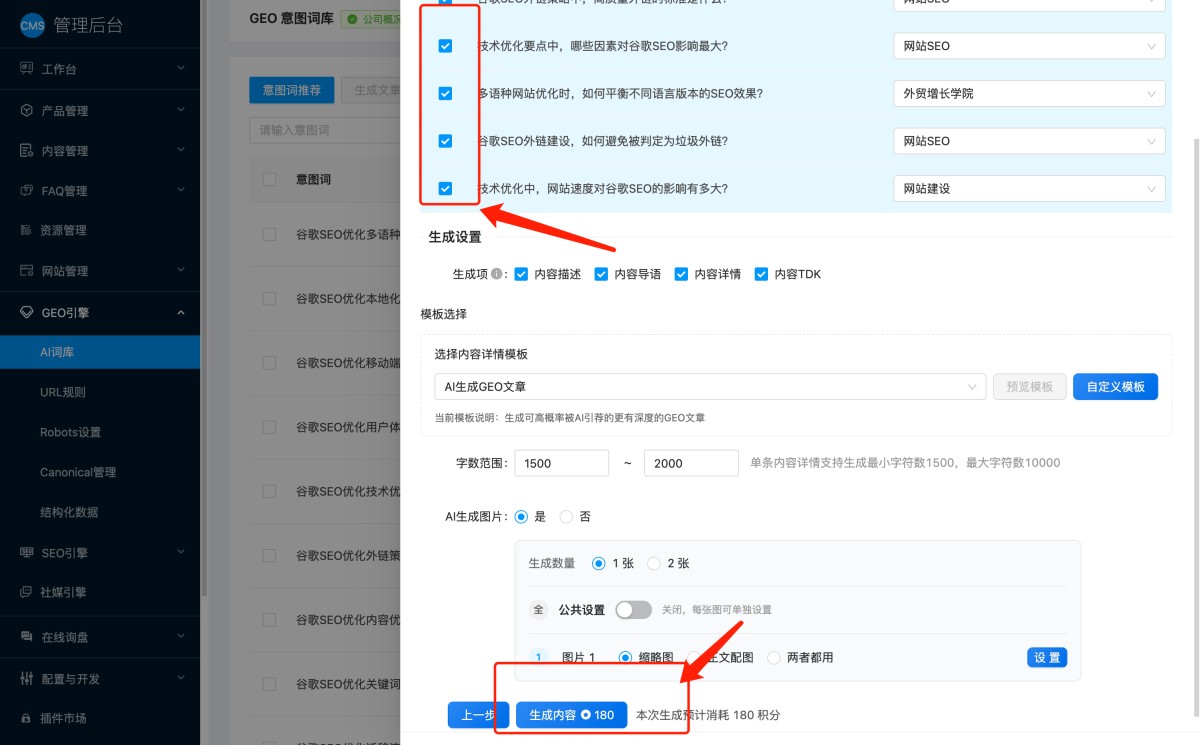Uncheck the 内容描述 checkbox

tap(520, 274)
